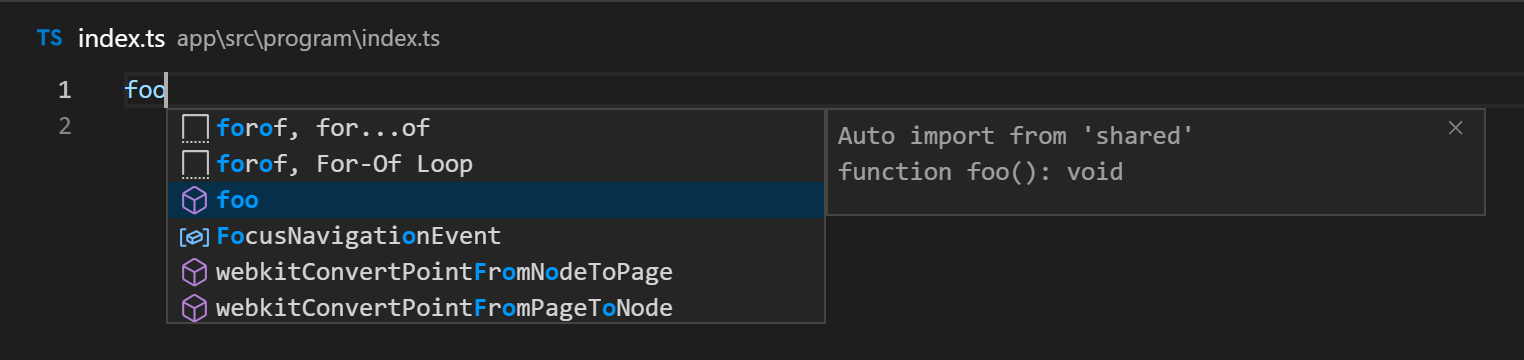Select the index.ts editor tab

(121, 39)
